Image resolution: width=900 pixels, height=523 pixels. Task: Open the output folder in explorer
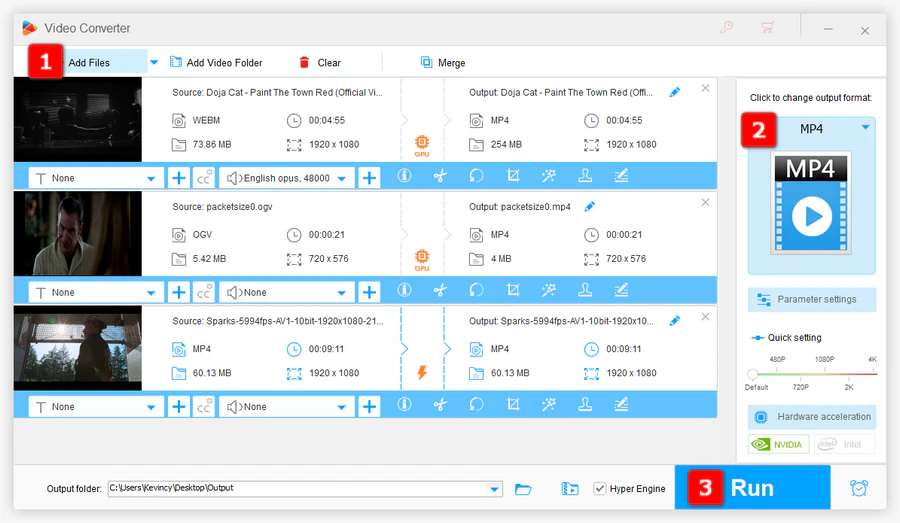pyautogui.click(x=570, y=489)
